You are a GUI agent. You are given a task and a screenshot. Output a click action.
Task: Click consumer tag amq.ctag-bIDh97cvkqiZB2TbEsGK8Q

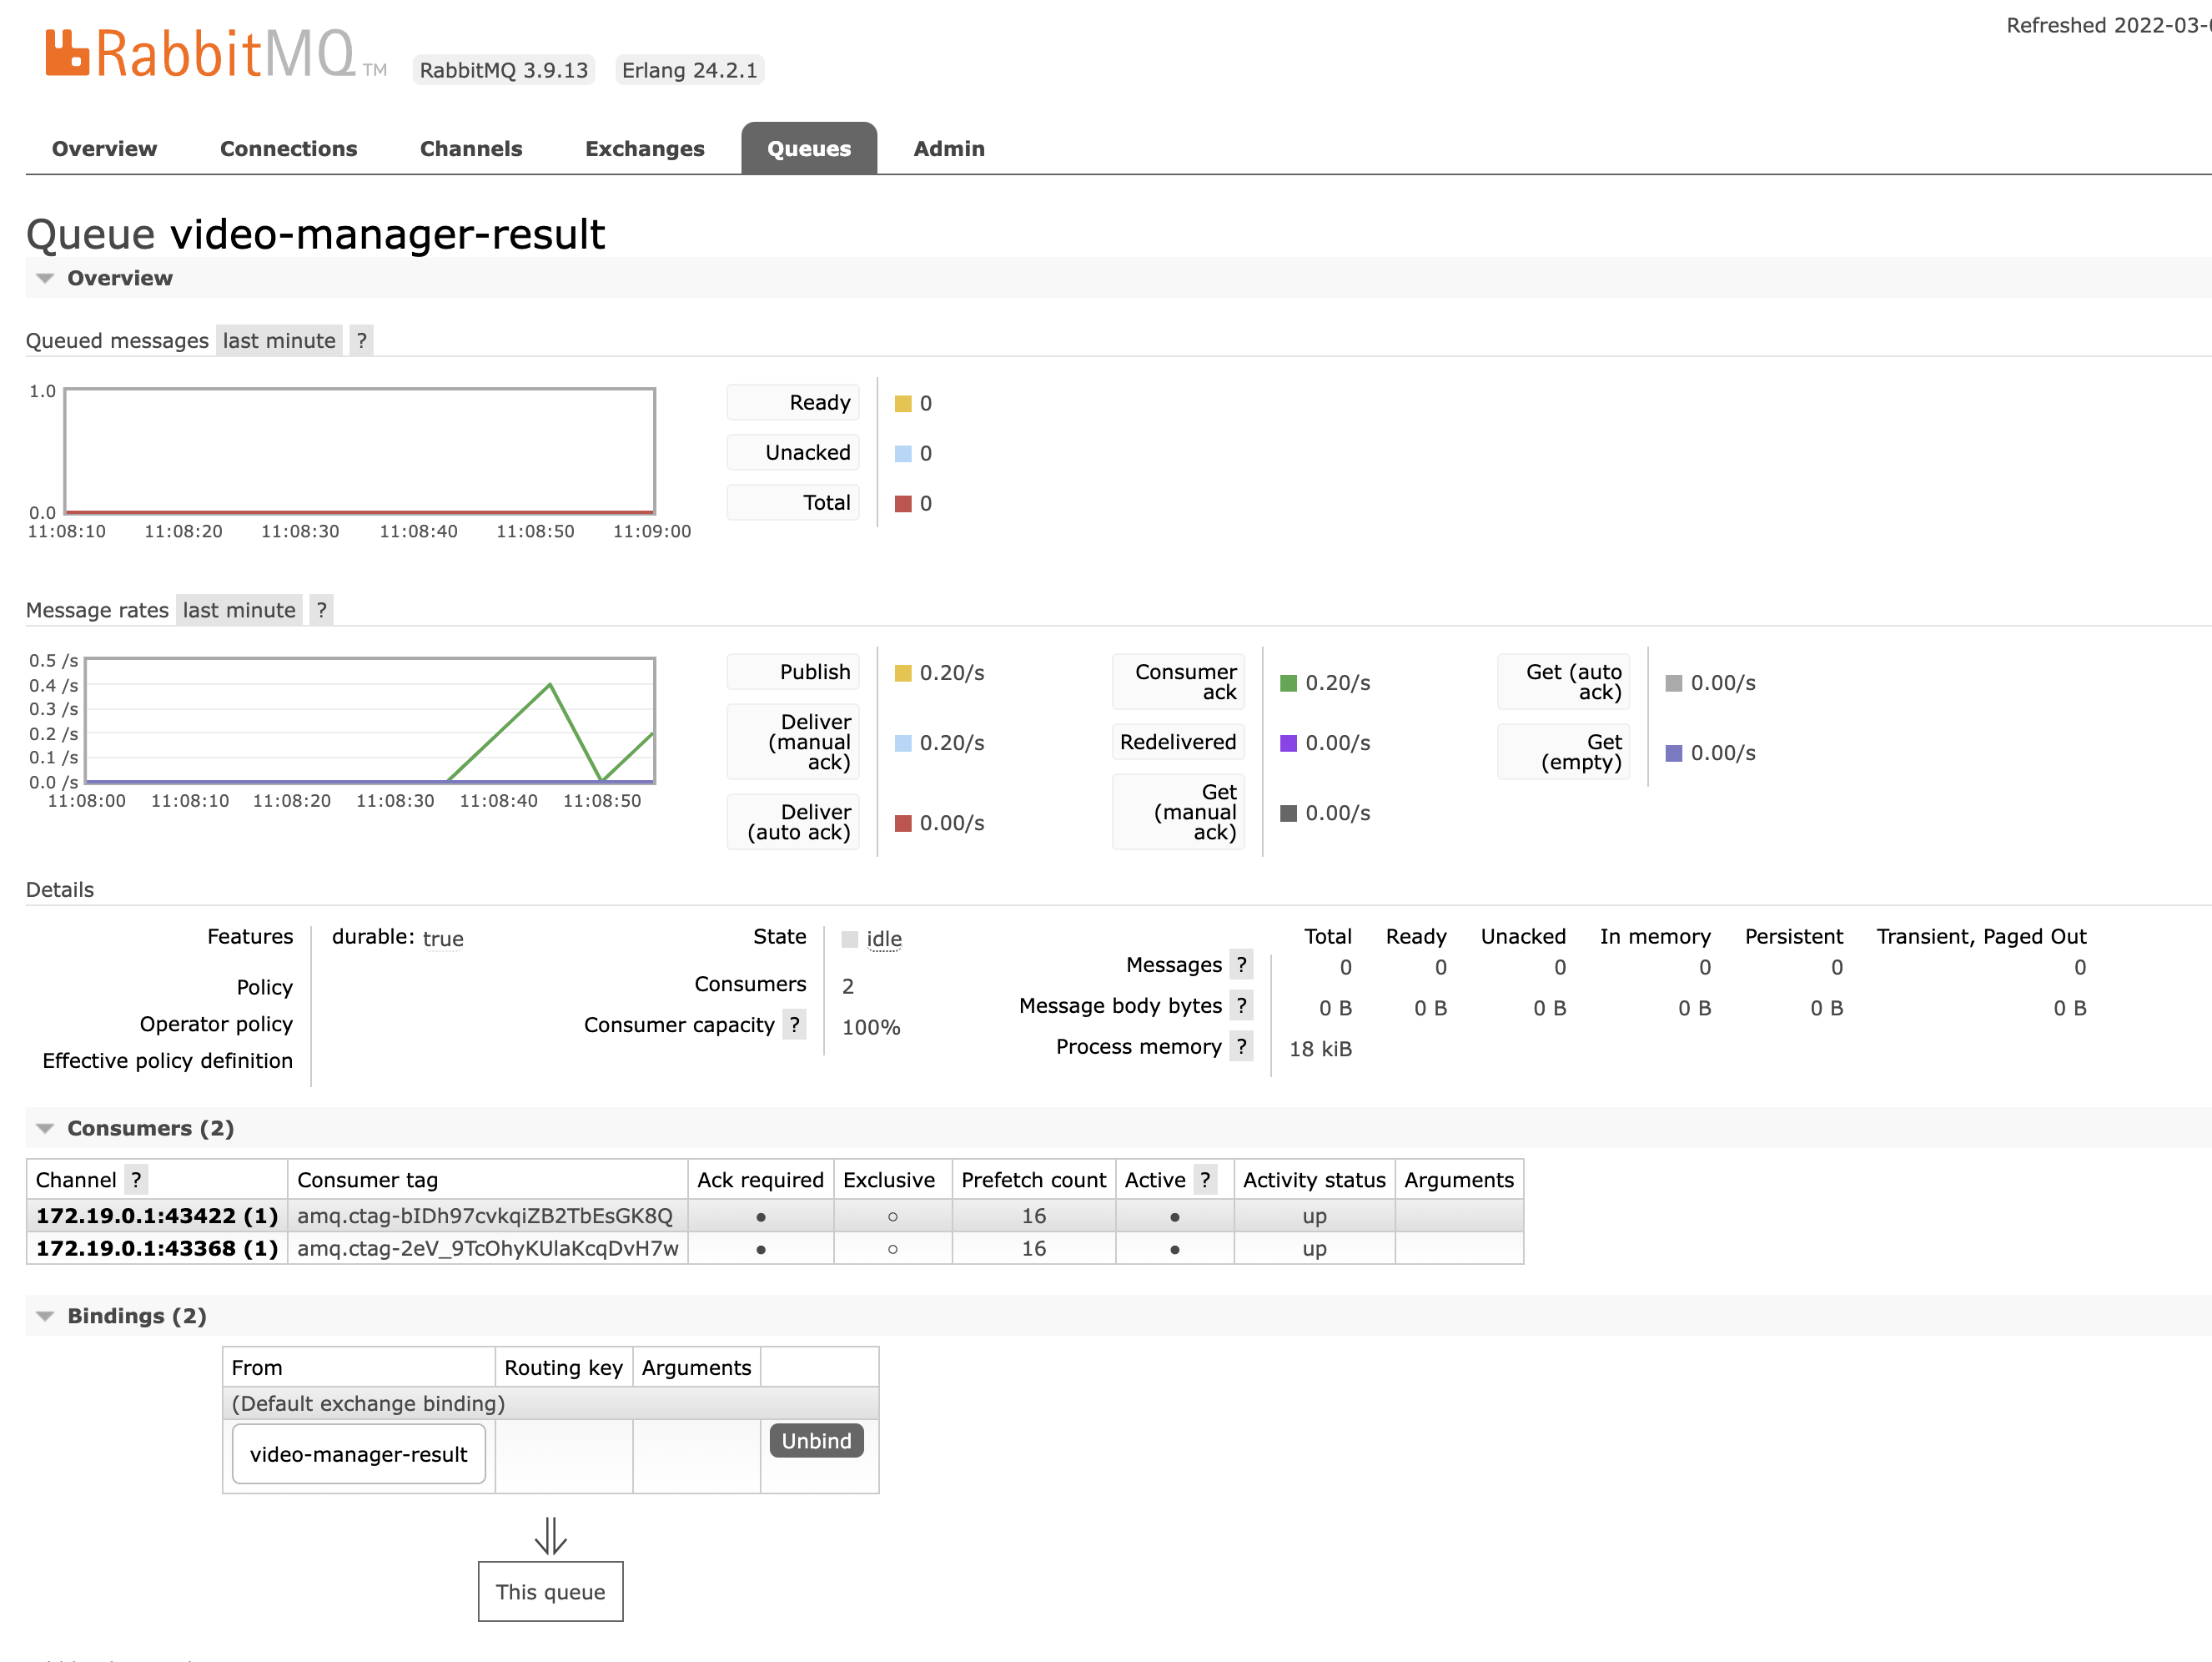coord(485,1216)
